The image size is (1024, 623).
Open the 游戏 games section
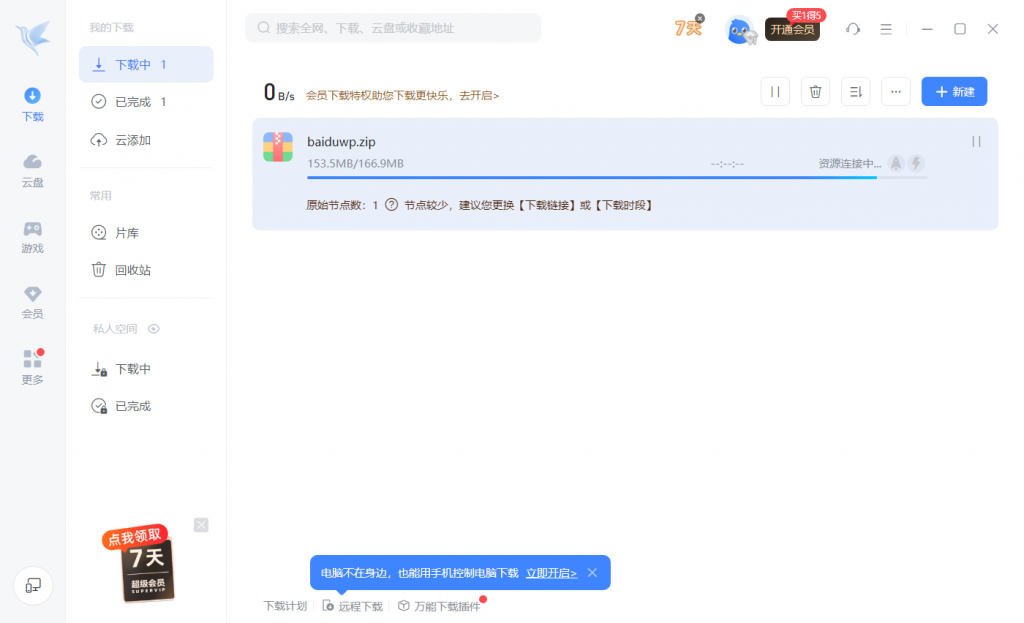[33, 236]
